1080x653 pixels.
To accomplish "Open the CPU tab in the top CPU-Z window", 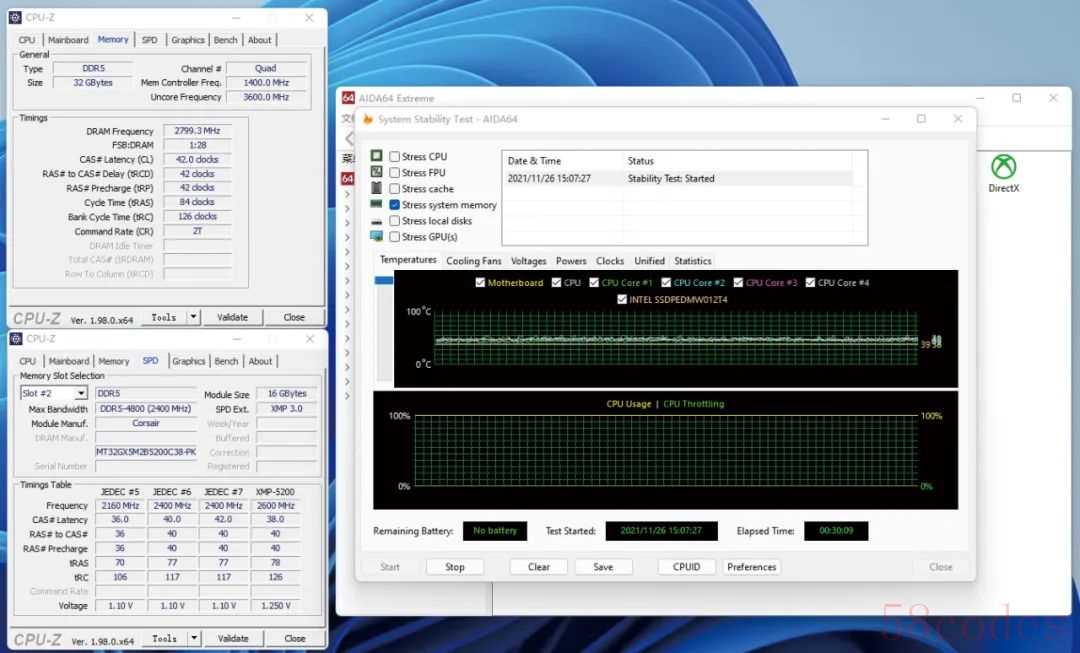I will [x=27, y=40].
